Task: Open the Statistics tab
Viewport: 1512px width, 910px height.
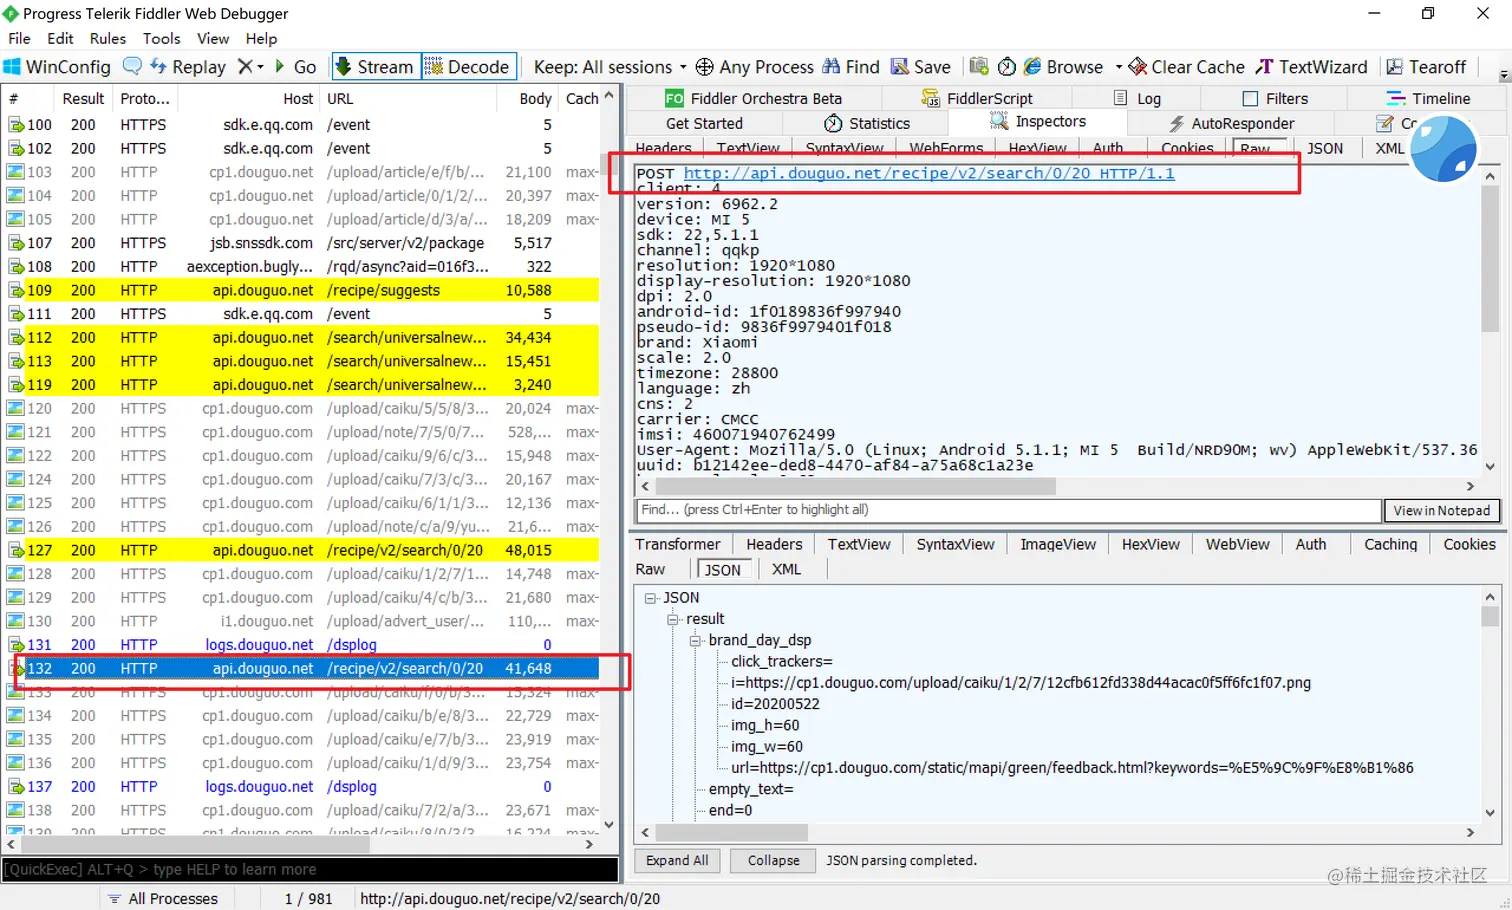Action: pyautogui.click(x=867, y=123)
